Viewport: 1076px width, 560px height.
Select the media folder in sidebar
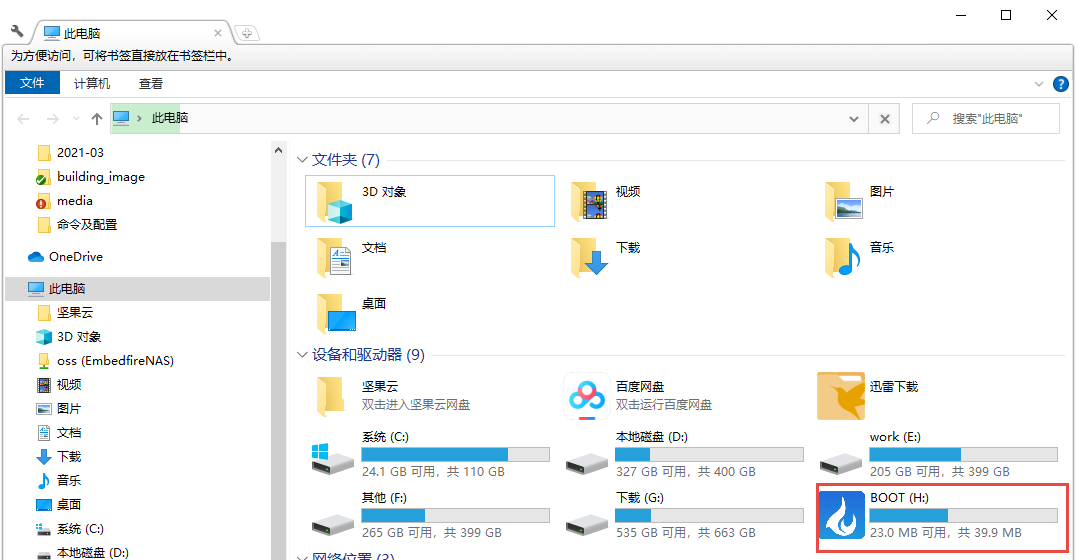[74, 200]
